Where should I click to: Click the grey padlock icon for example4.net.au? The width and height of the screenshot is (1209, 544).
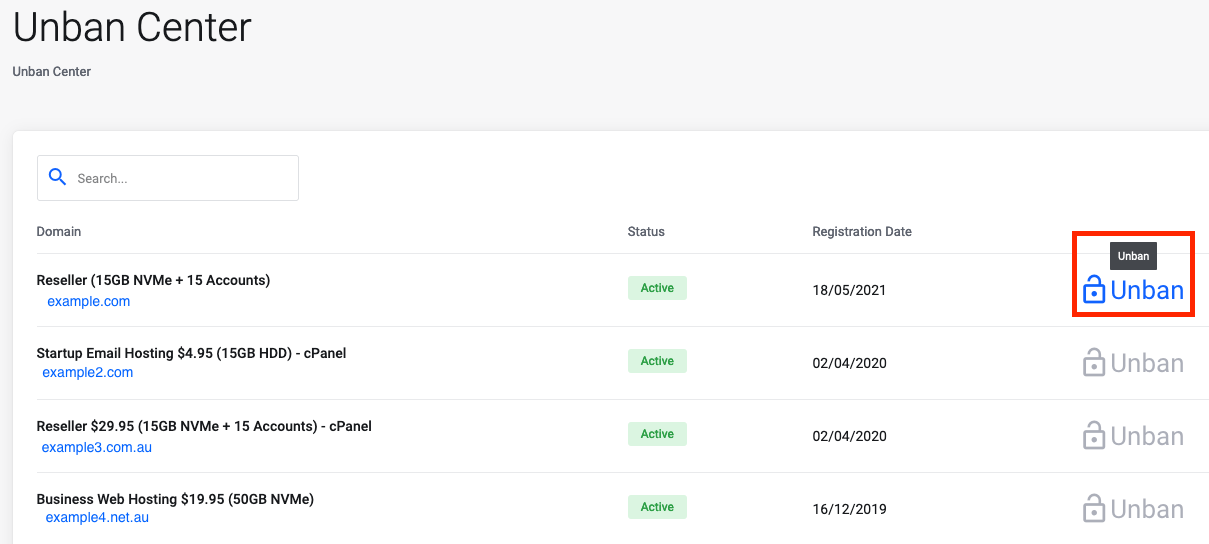point(1094,509)
